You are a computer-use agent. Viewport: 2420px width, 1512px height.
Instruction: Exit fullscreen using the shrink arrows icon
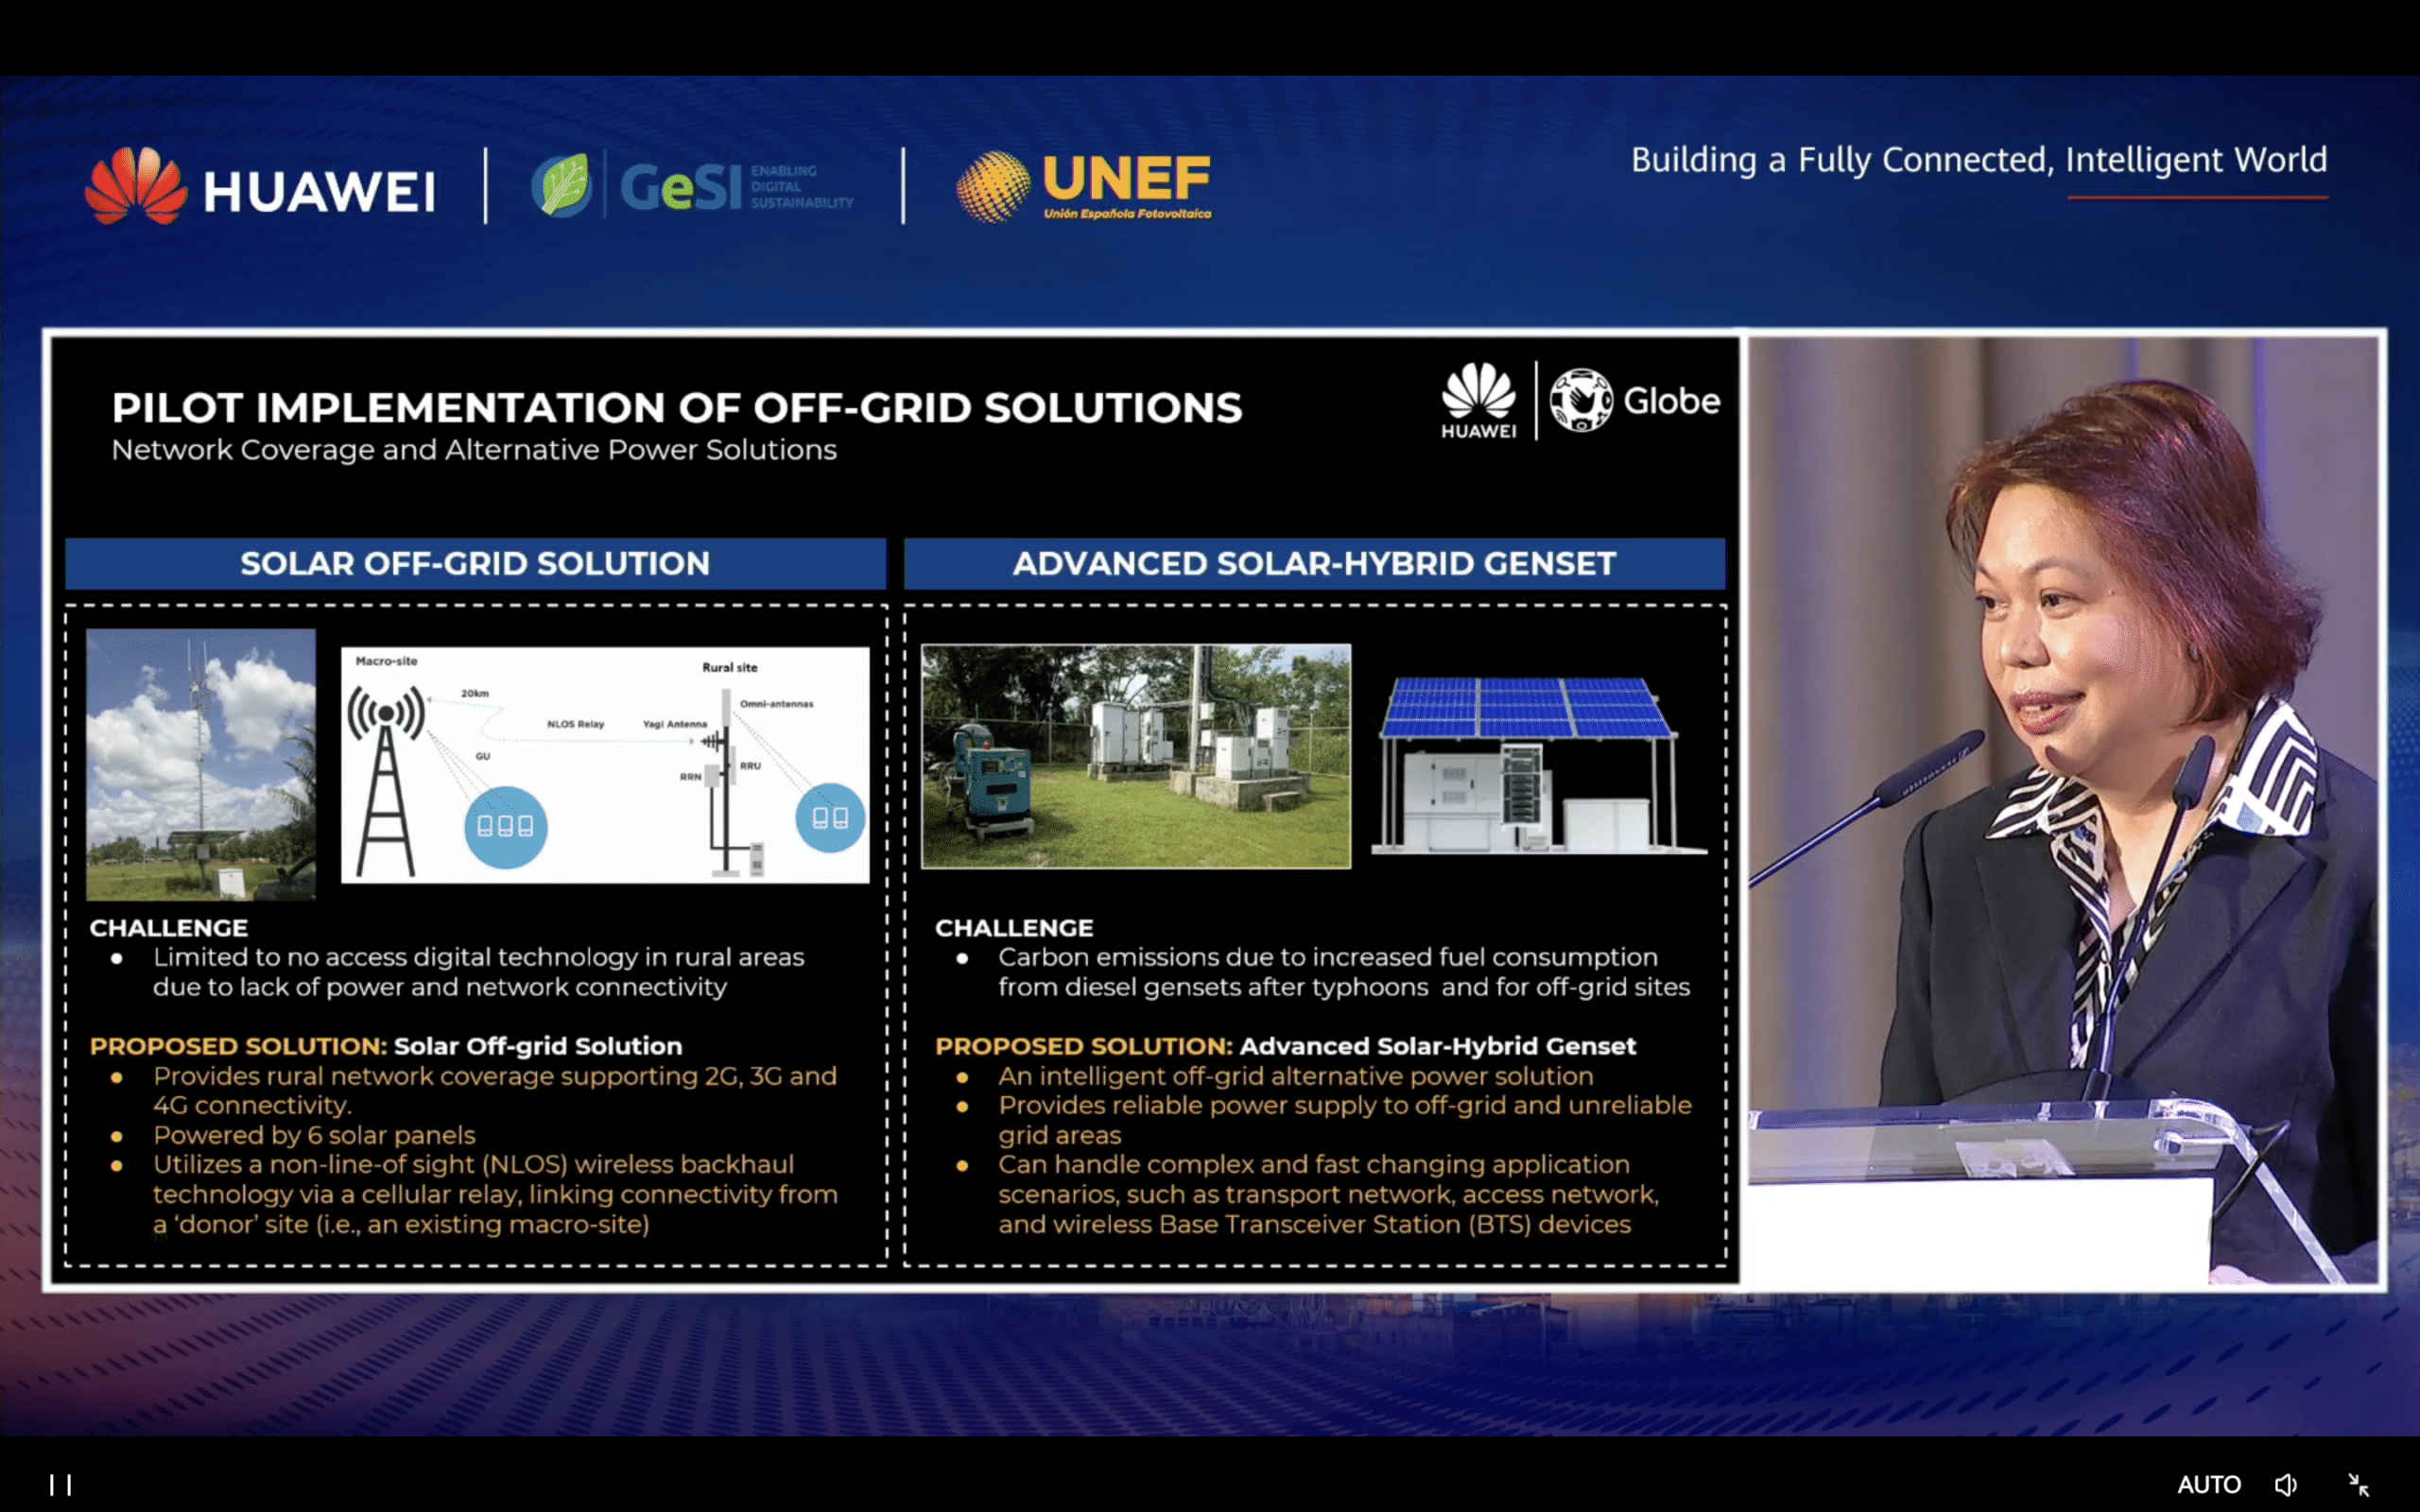coord(2359,1484)
